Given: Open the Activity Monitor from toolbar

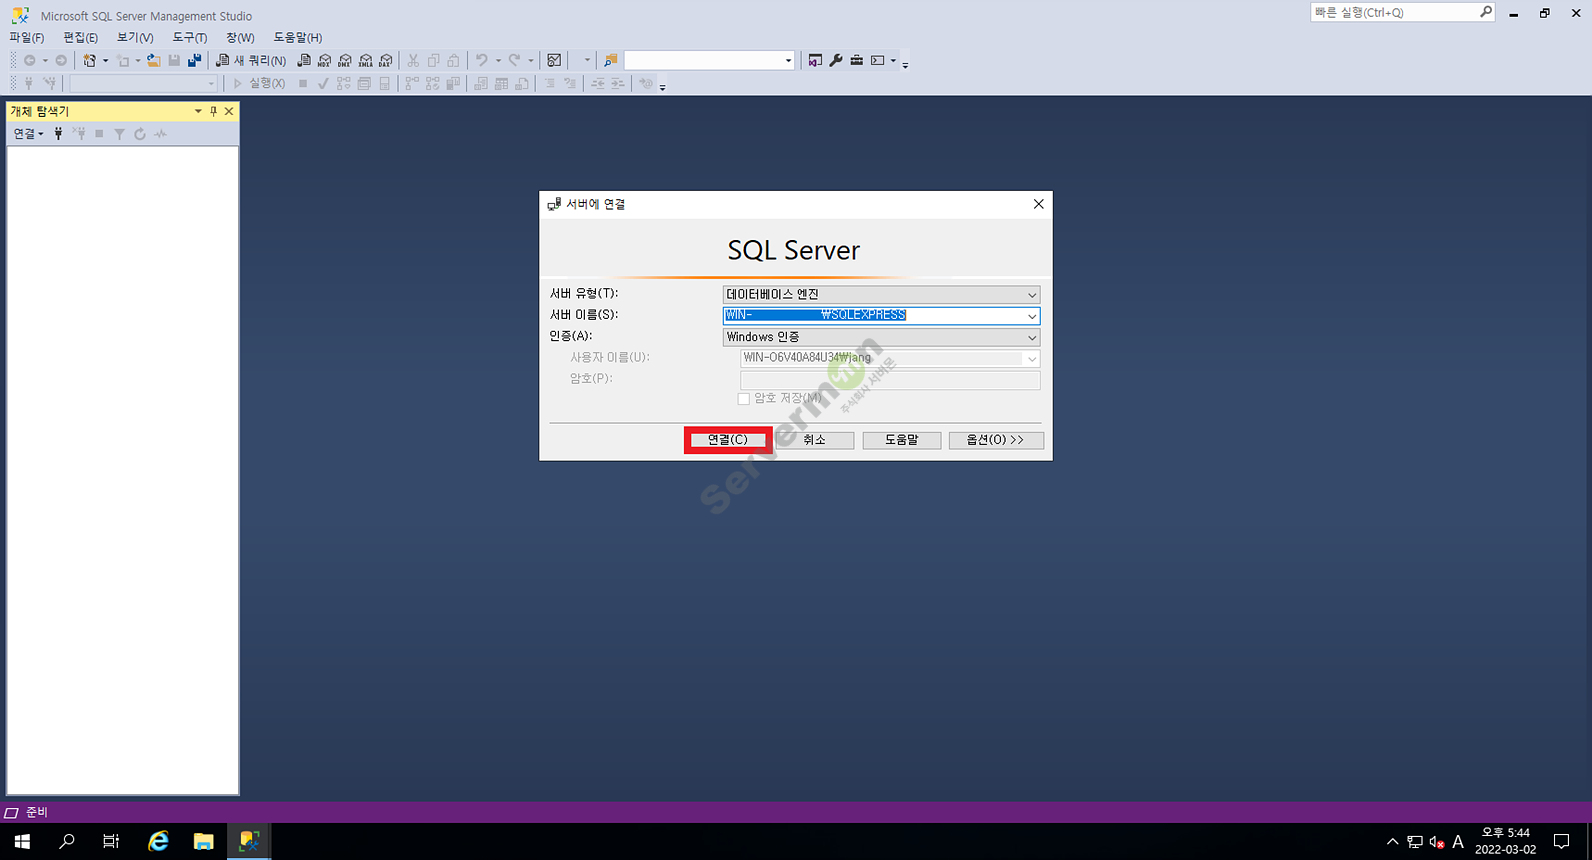Looking at the screenshot, I should 554,60.
